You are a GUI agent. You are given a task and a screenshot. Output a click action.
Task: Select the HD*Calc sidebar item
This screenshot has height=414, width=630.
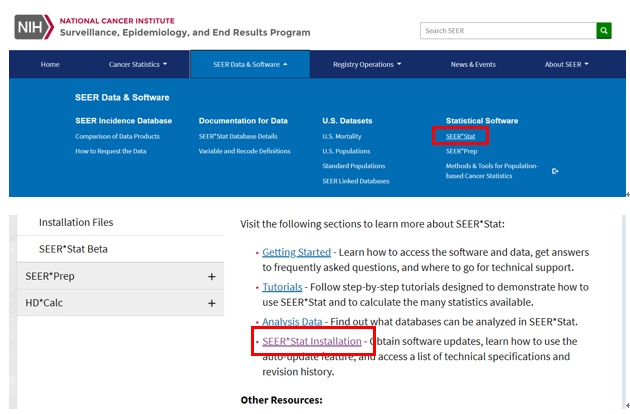(x=121, y=303)
